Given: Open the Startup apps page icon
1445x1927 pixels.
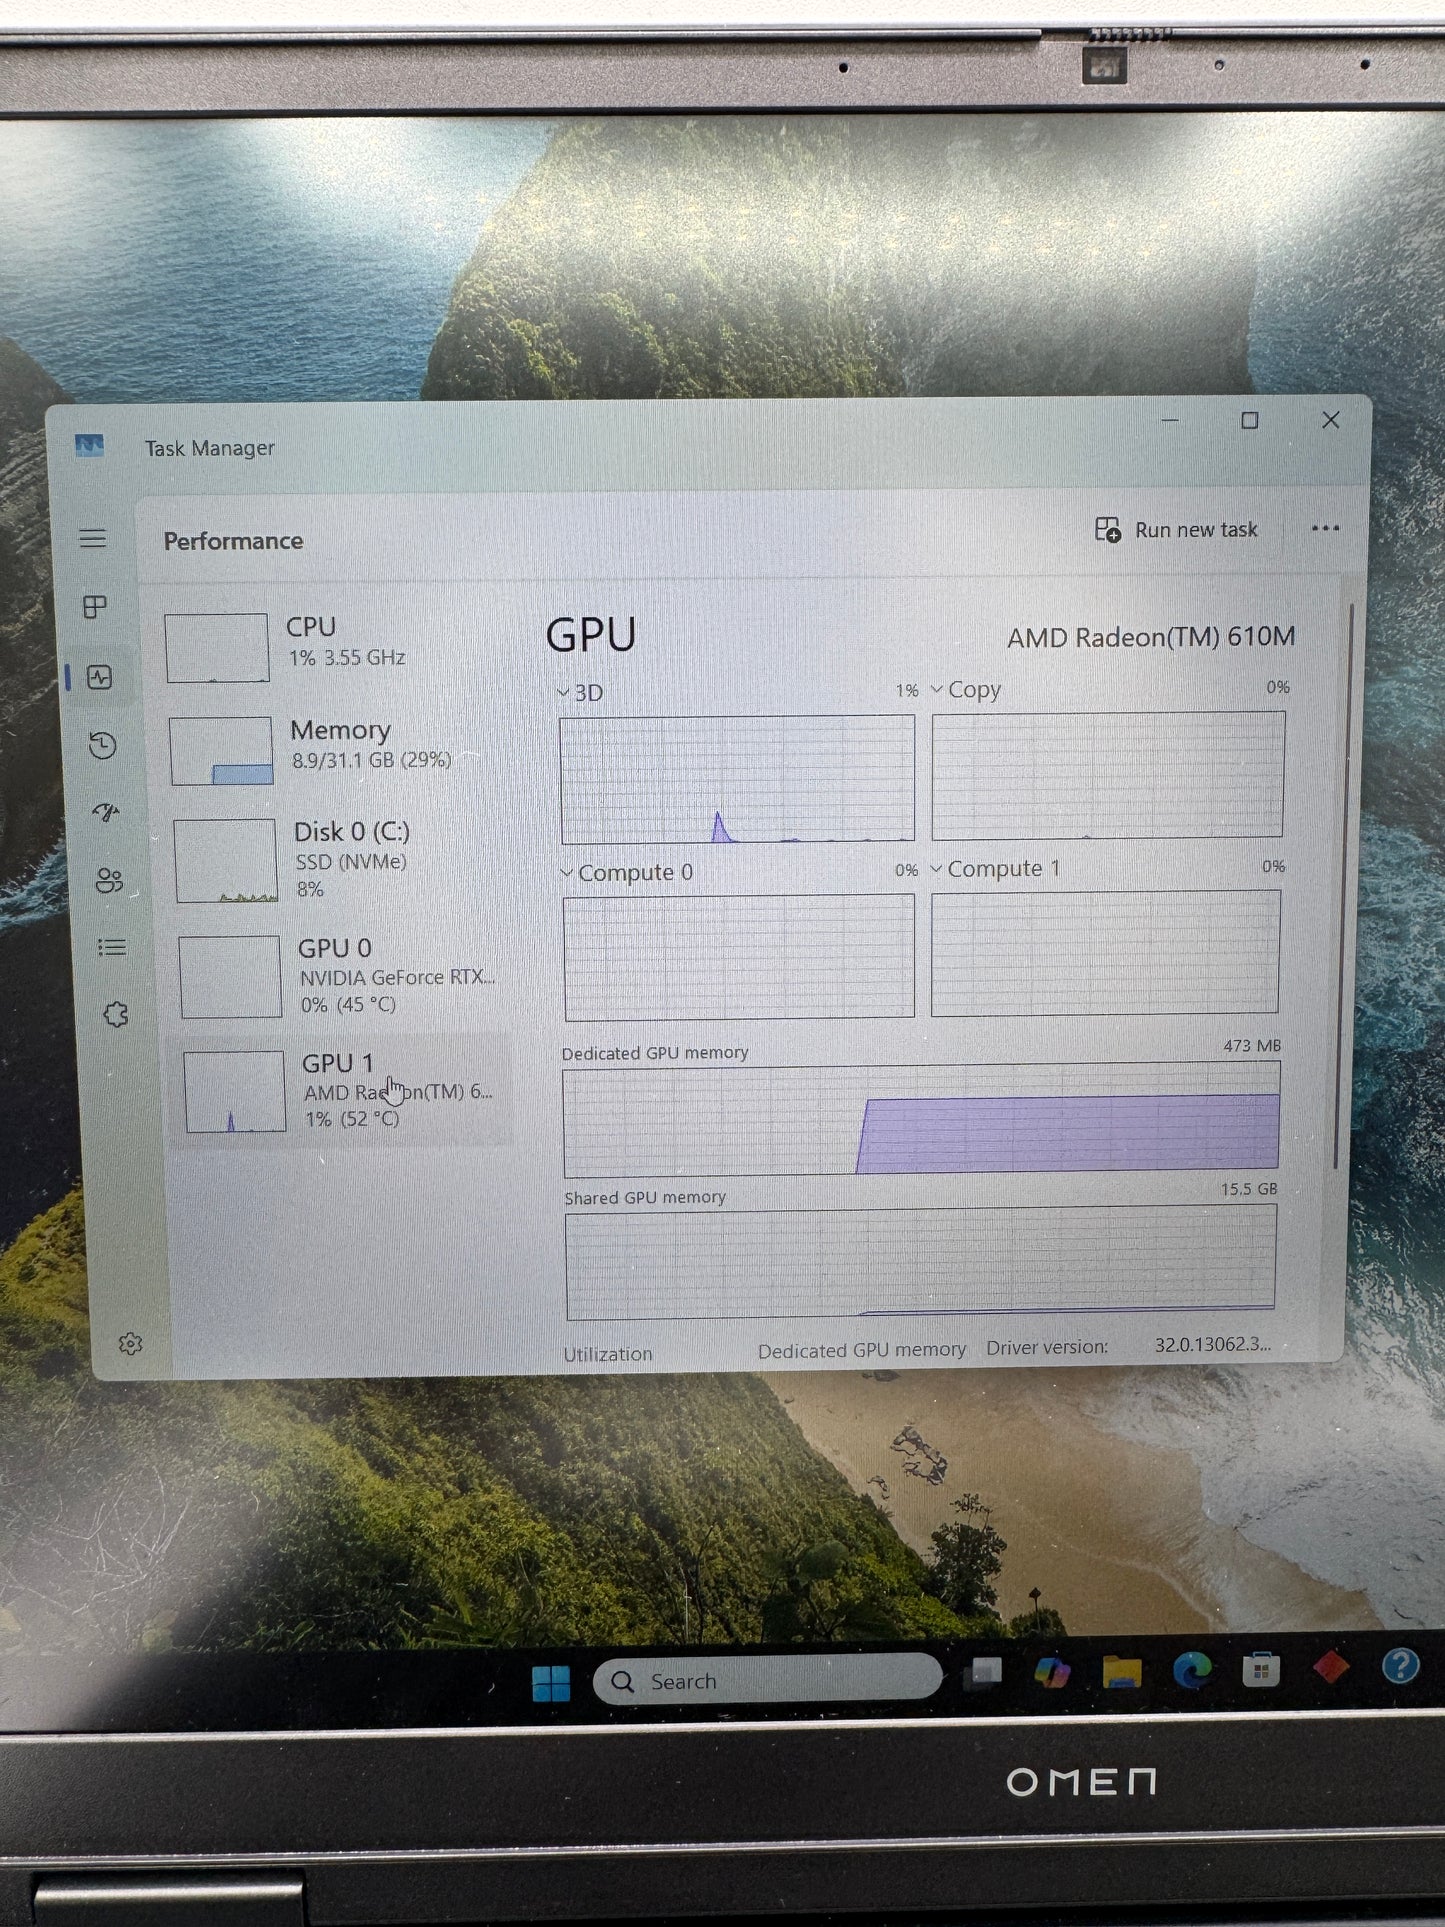Looking at the screenshot, I should (106, 813).
